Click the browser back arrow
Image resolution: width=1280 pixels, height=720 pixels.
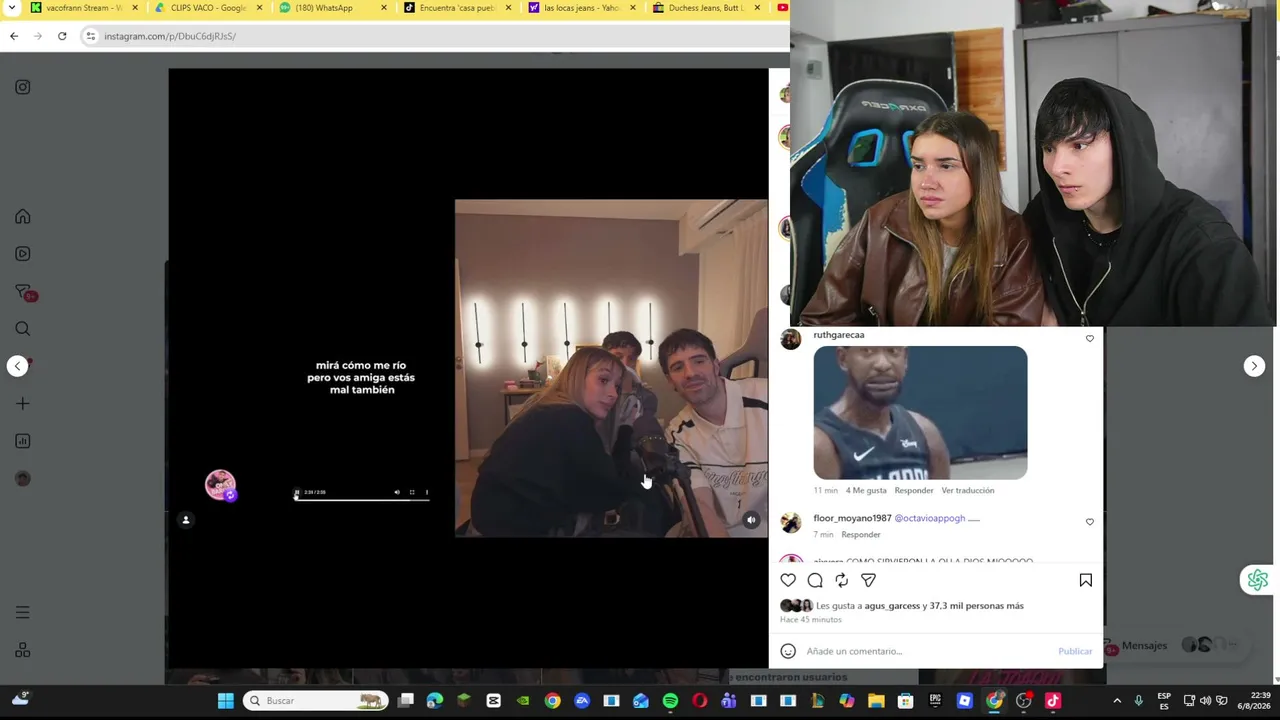14,36
